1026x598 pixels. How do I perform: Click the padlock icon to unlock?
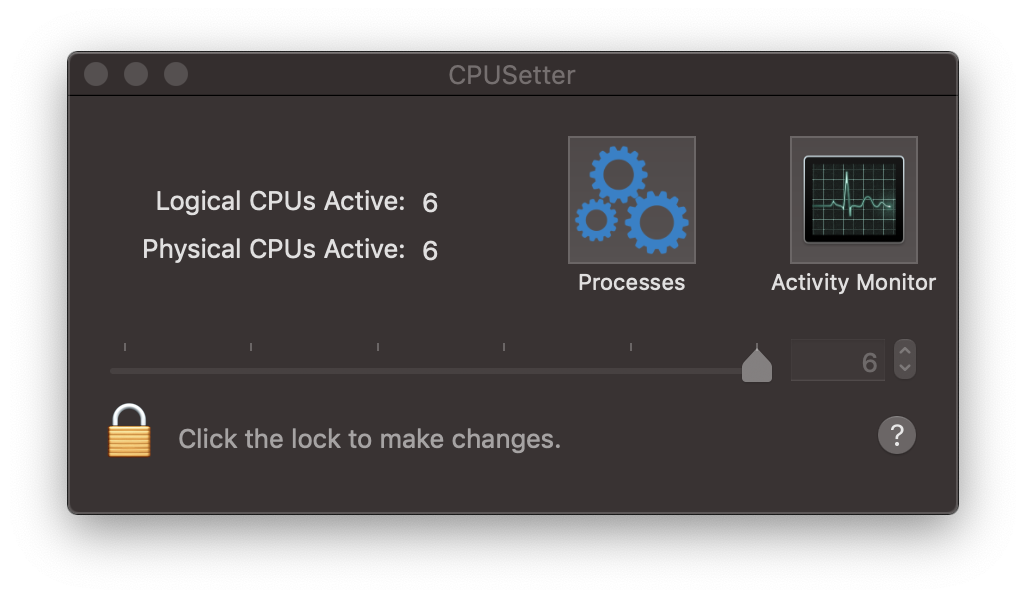[x=129, y=431]
